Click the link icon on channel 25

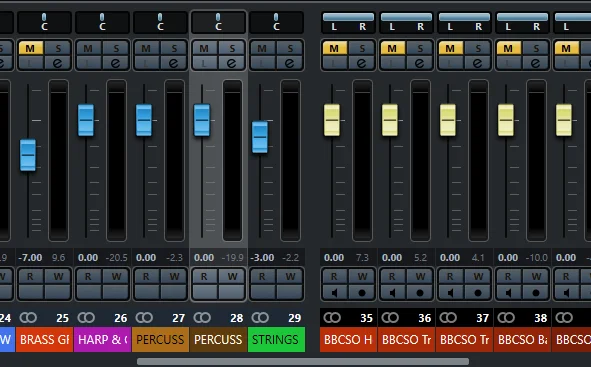coord(28,318)
